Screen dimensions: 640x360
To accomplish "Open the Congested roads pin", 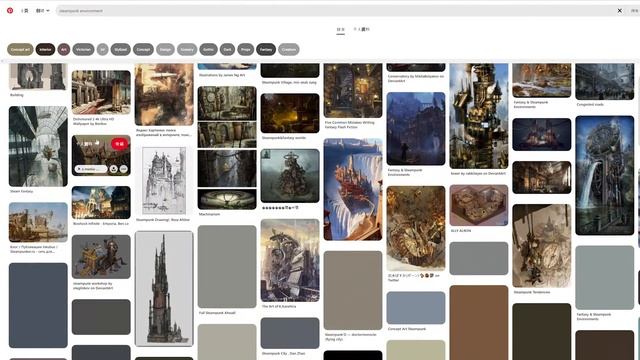I will (605, 81).
